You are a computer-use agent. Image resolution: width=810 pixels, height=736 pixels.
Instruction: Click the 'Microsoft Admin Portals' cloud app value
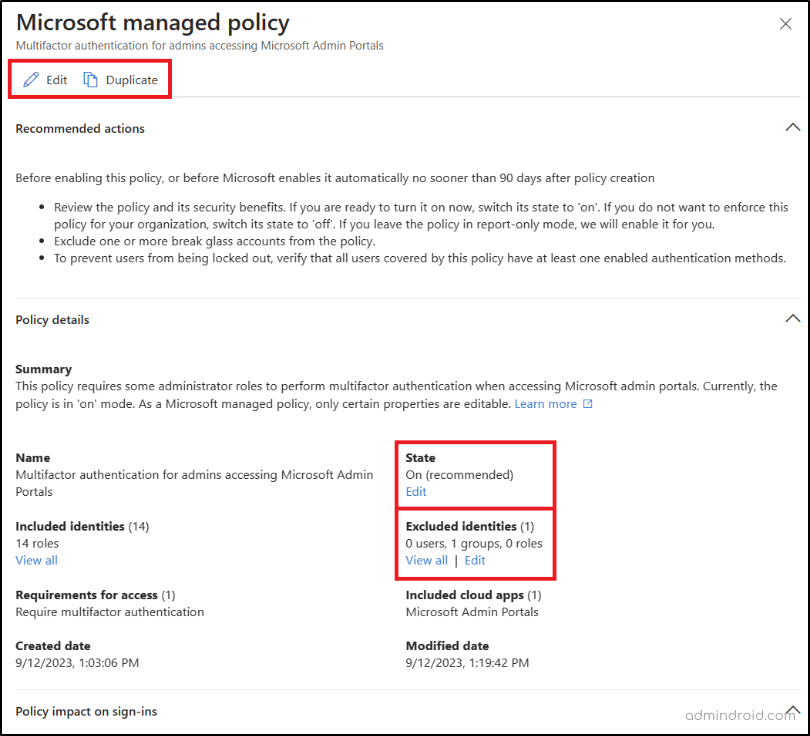coord(472,612)
